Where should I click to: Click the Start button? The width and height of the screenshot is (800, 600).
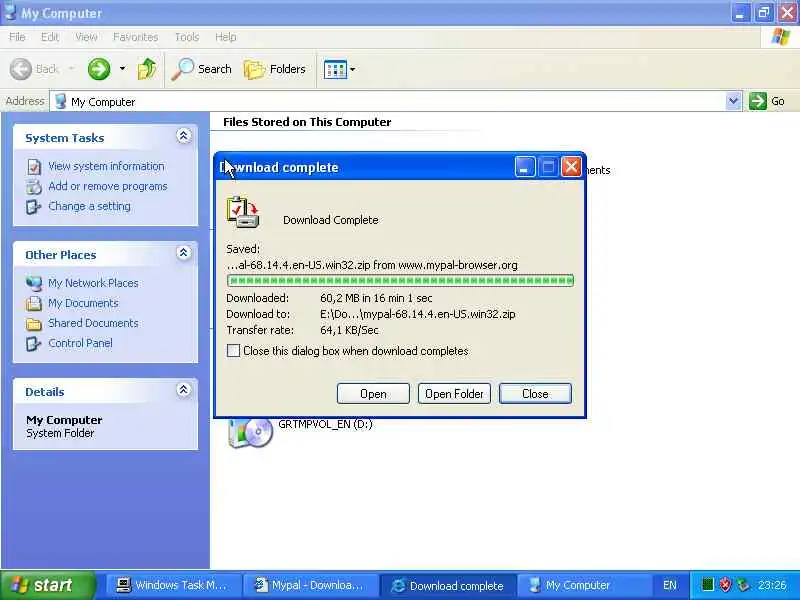[47, 585]
